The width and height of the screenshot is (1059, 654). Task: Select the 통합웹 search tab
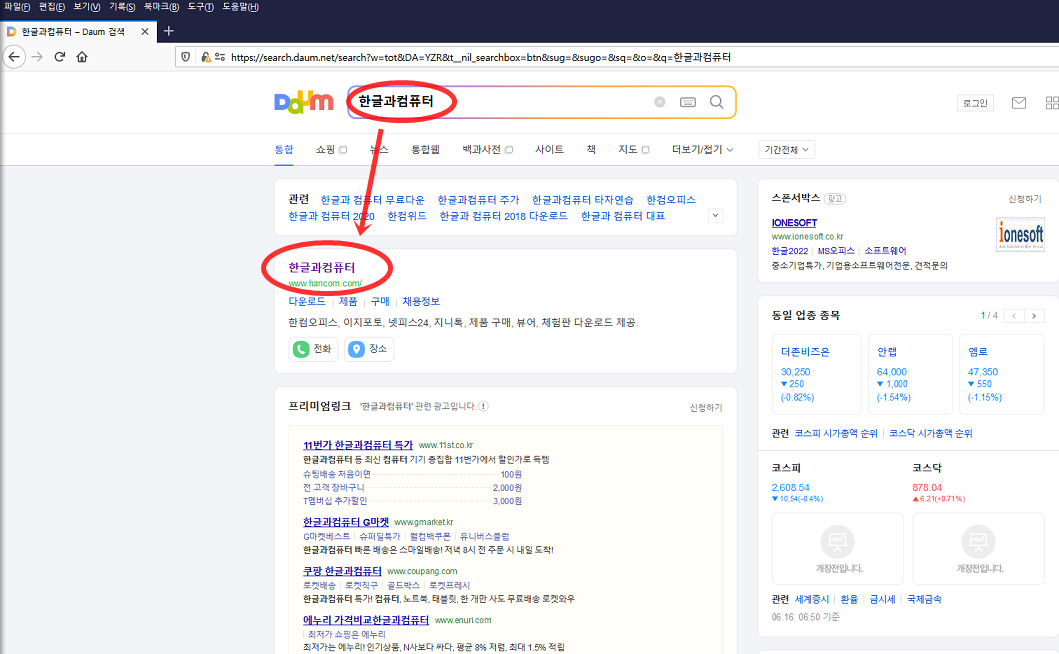click(425, 150)
